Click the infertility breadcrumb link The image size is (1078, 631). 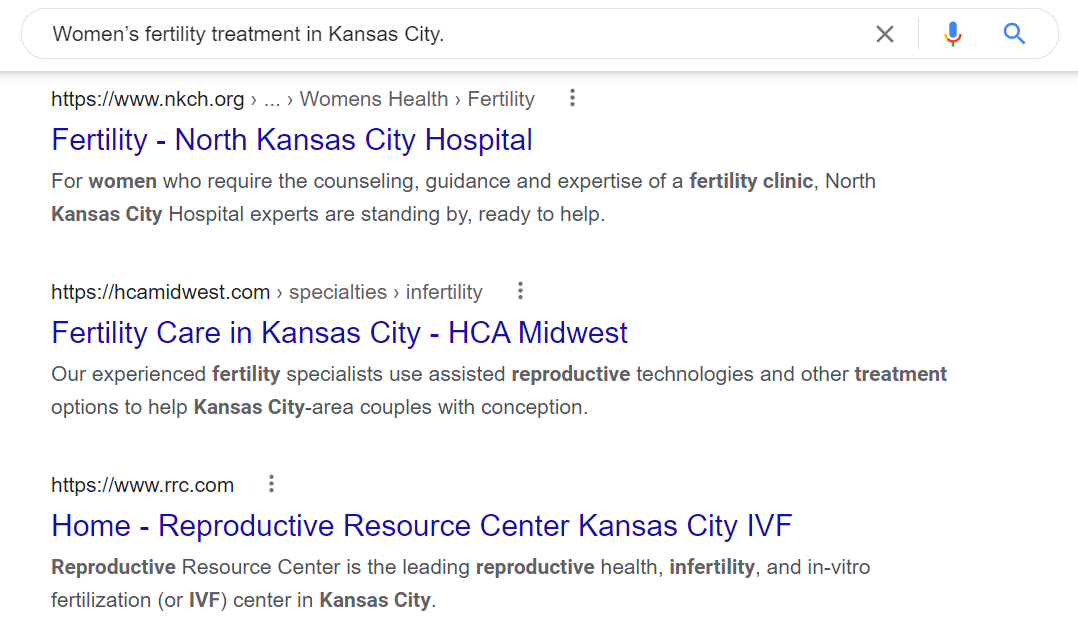point(444,291)
